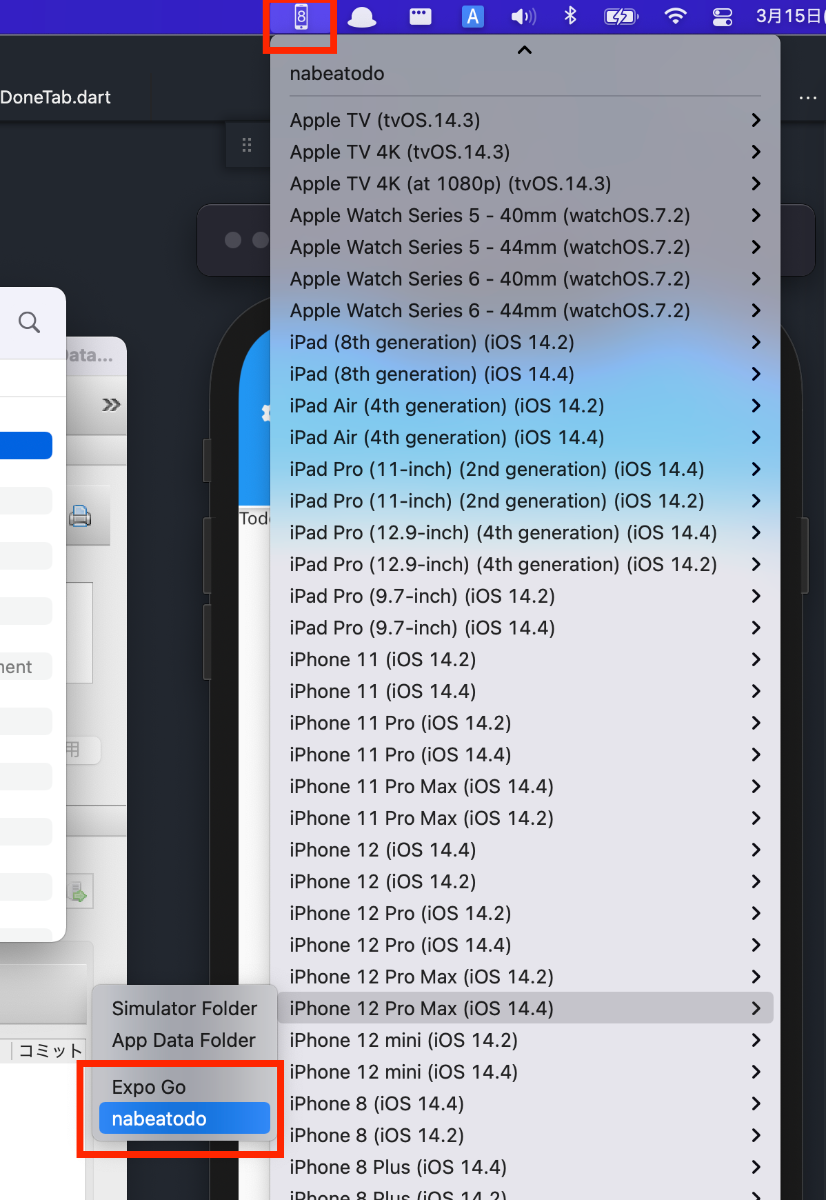The image size is (826, 1200).
Task: Select iPhone 12 mini (iOS 14.2) entry
Action: 524,1040
